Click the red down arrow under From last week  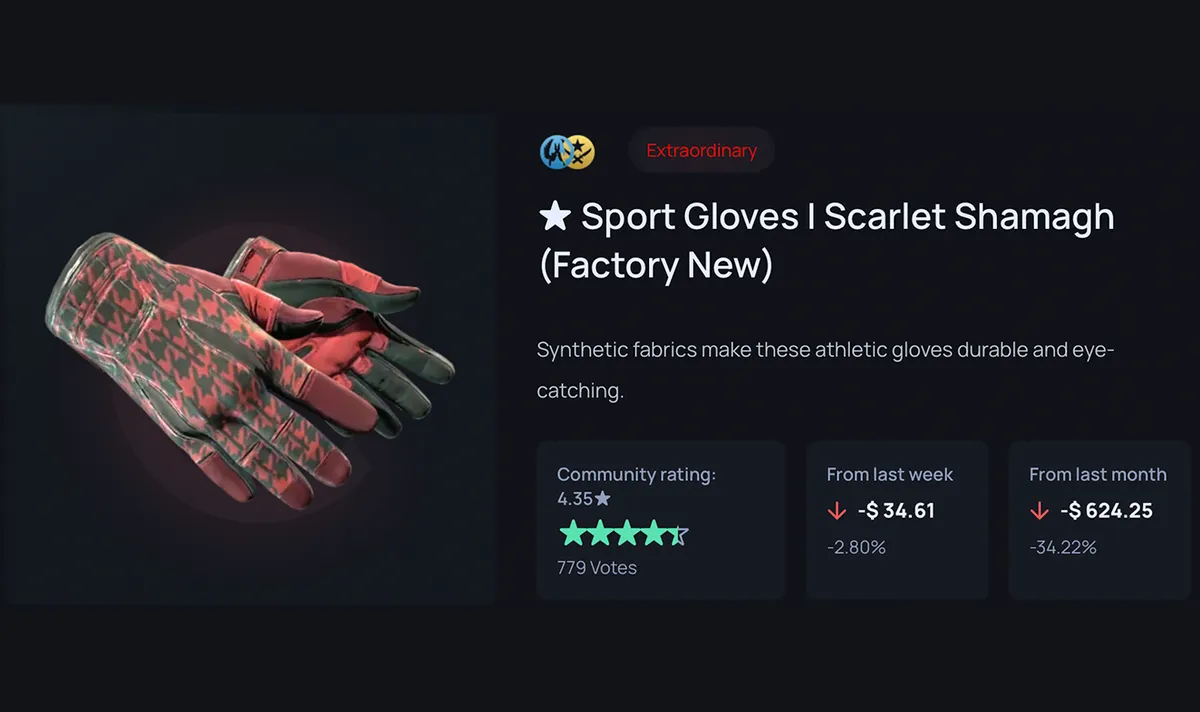(837, 511)
